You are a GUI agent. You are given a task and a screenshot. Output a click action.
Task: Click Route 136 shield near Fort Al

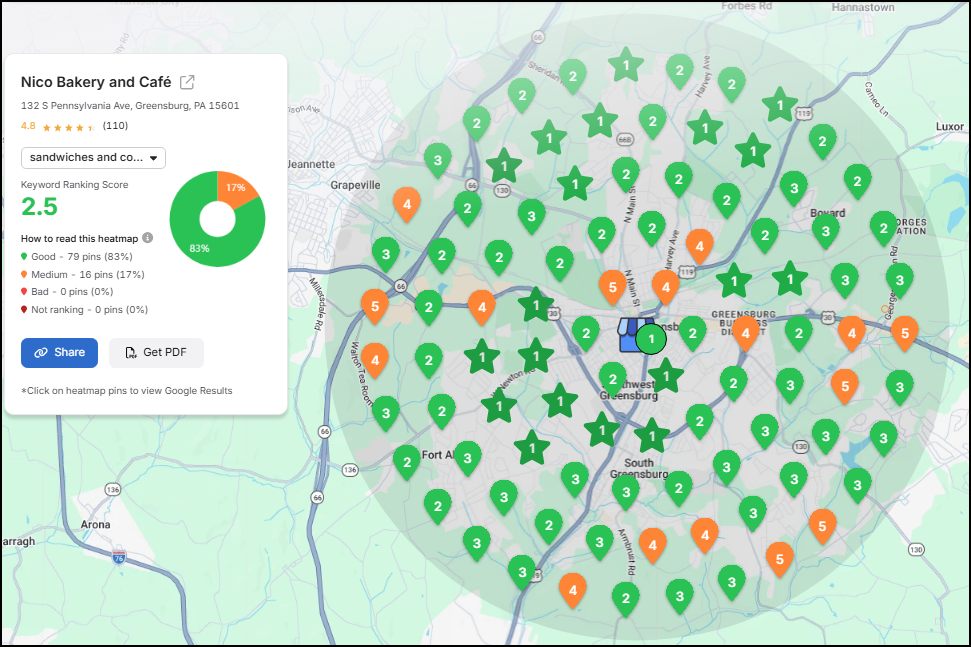pyautogui.click(x=350, y=470)
